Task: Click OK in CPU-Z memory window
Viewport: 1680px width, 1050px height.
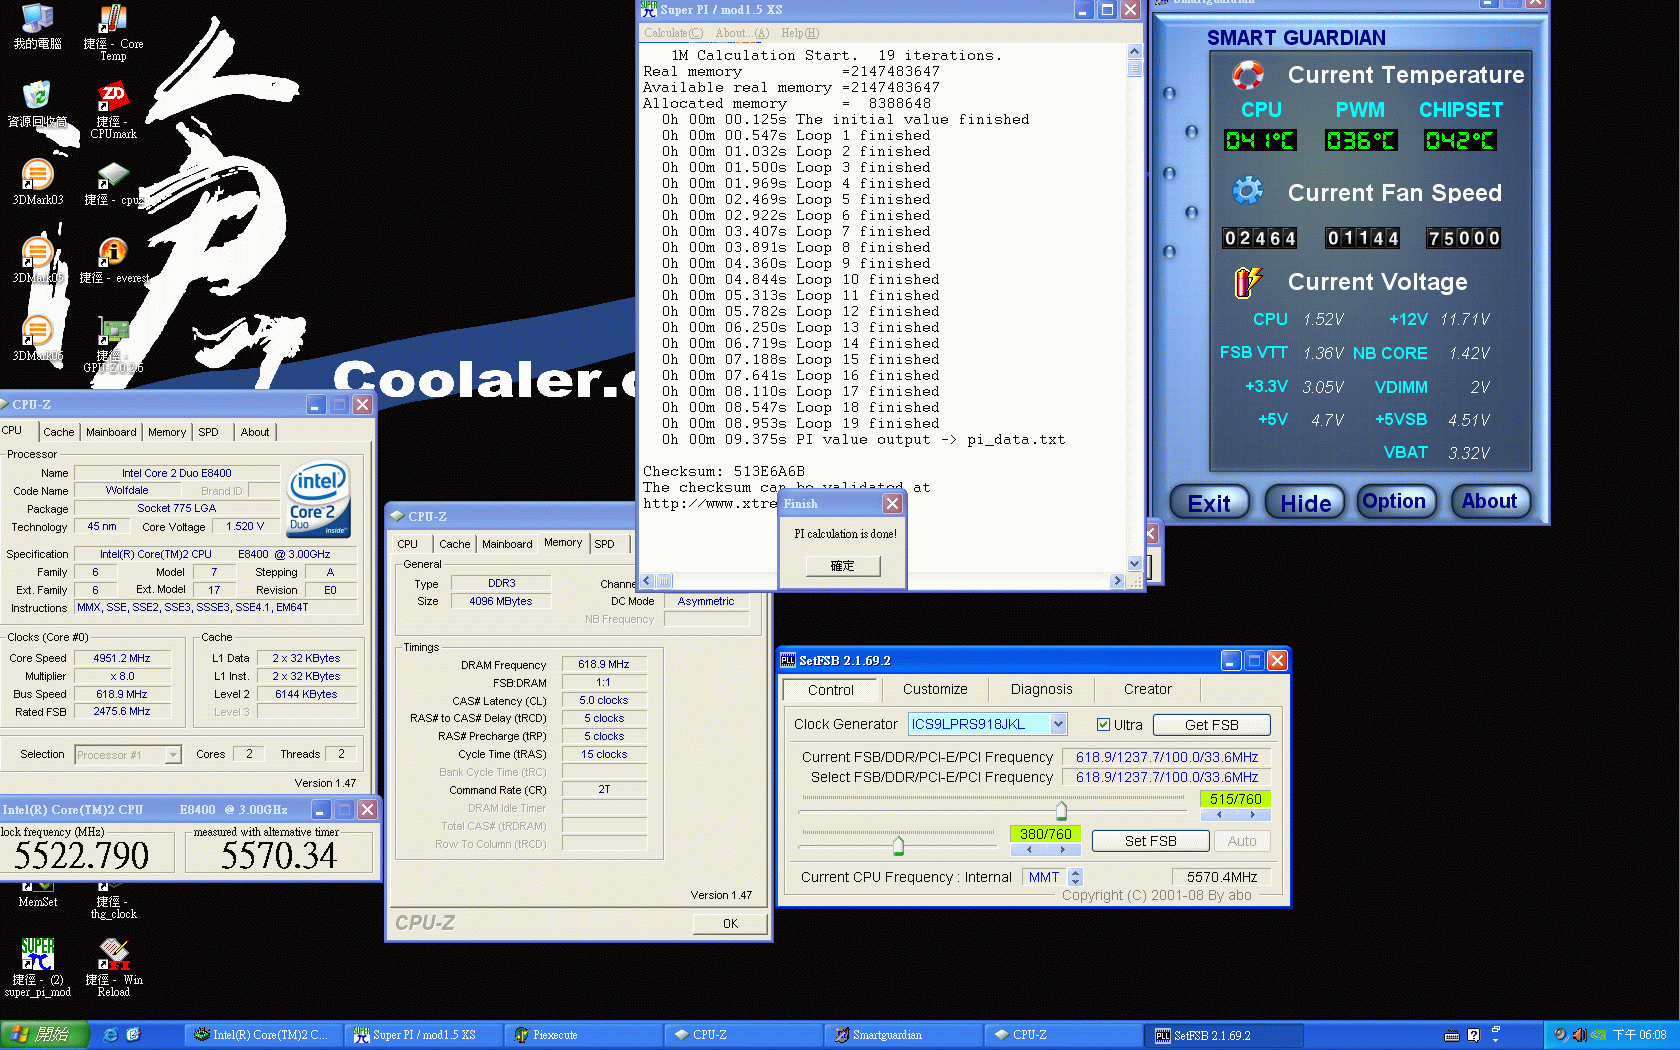Action: coord(730,924)
